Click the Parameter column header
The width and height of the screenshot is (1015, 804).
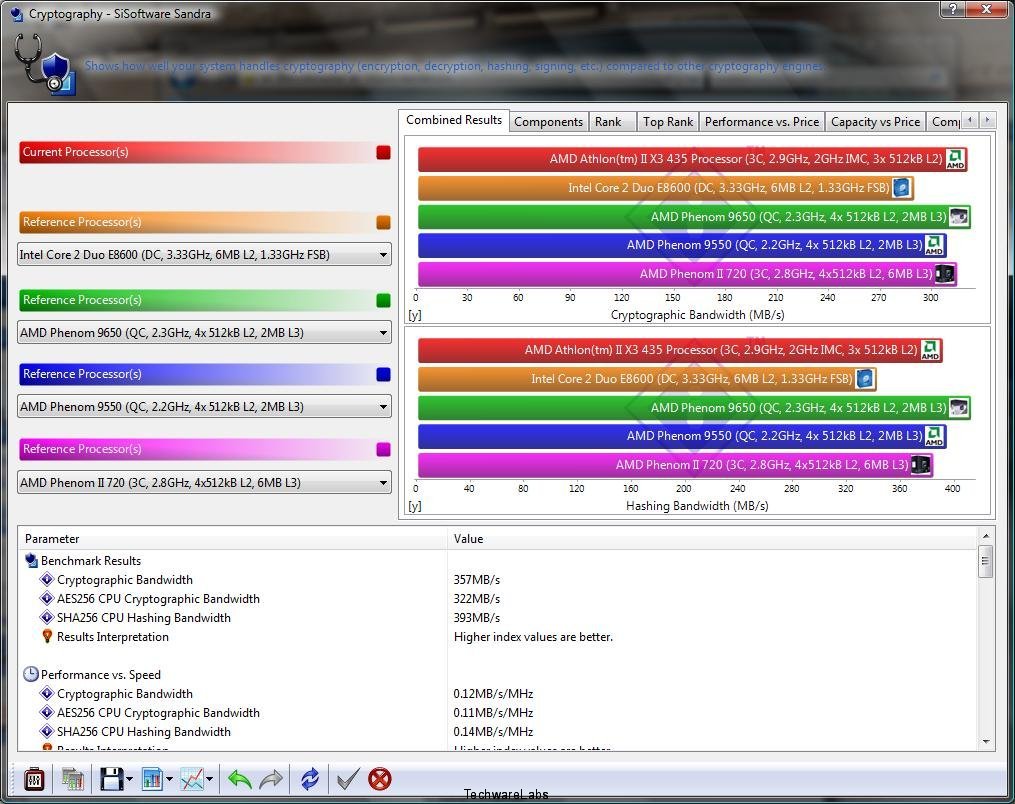(233, 539)
